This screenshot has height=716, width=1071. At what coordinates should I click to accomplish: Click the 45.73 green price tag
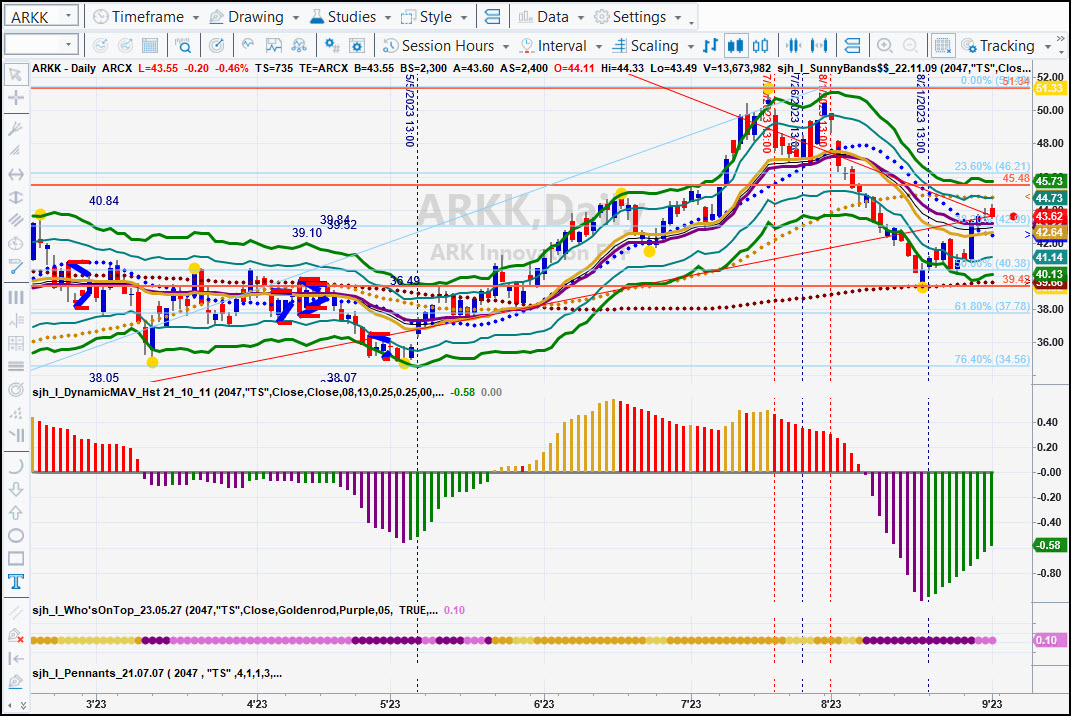[x=1049, y=181]
